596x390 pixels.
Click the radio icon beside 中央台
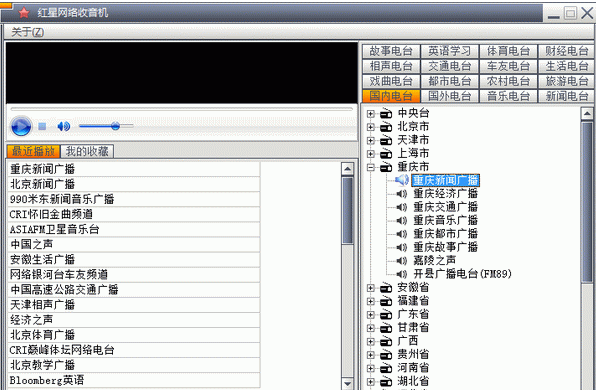(x=386, y=114)
